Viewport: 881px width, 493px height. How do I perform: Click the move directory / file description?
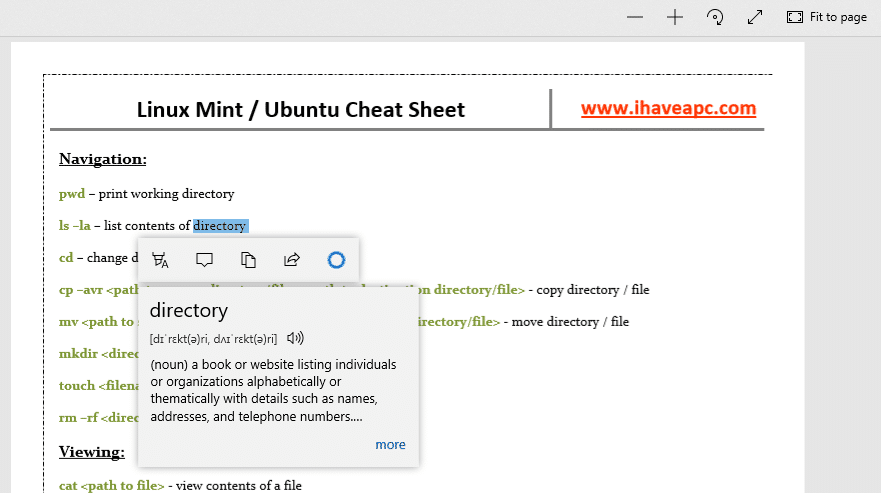(x=570, y=322)
